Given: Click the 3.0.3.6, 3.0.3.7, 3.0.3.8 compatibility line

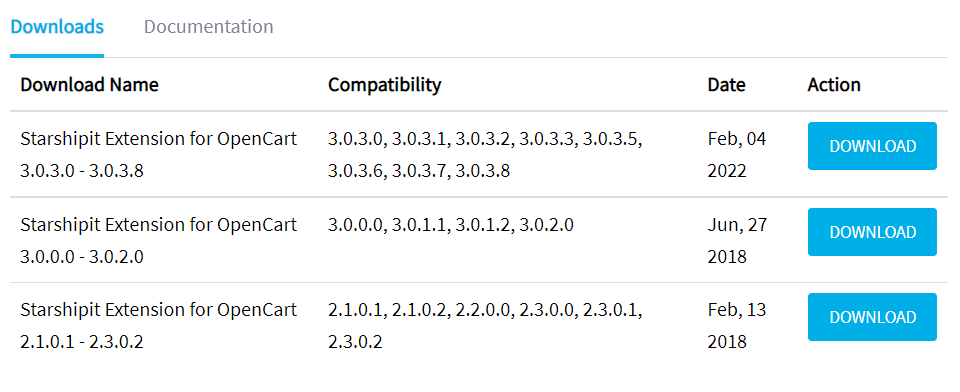Looking at the screenshot, I should click(x=419, y=171).
